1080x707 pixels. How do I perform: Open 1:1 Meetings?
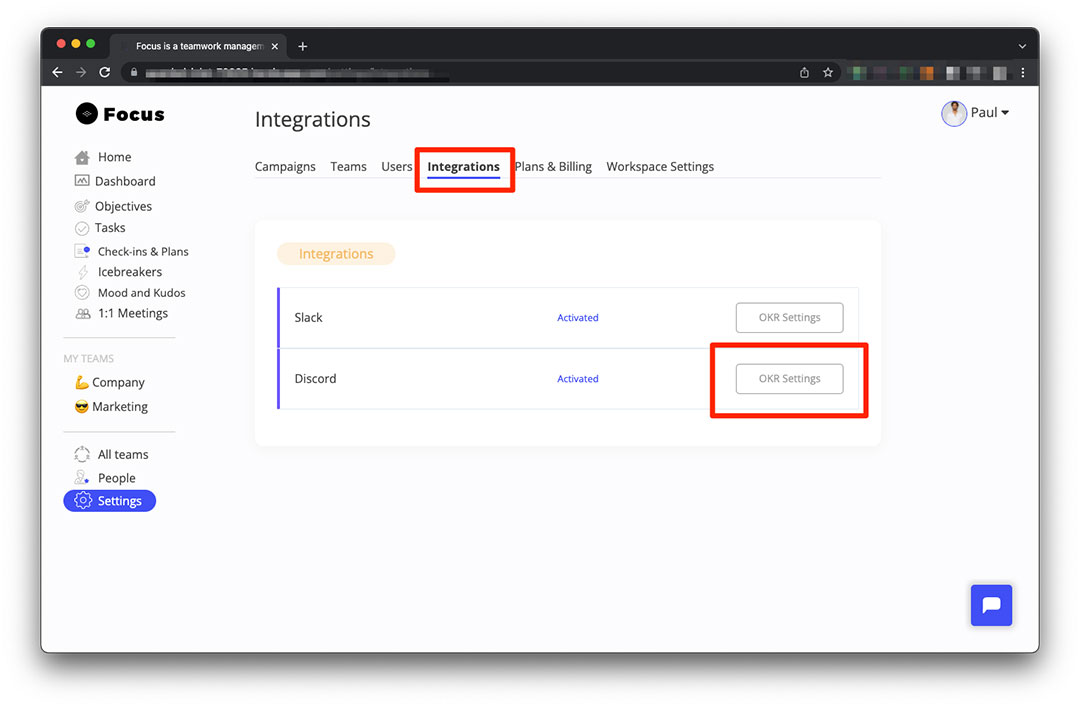tap(133, 314)
